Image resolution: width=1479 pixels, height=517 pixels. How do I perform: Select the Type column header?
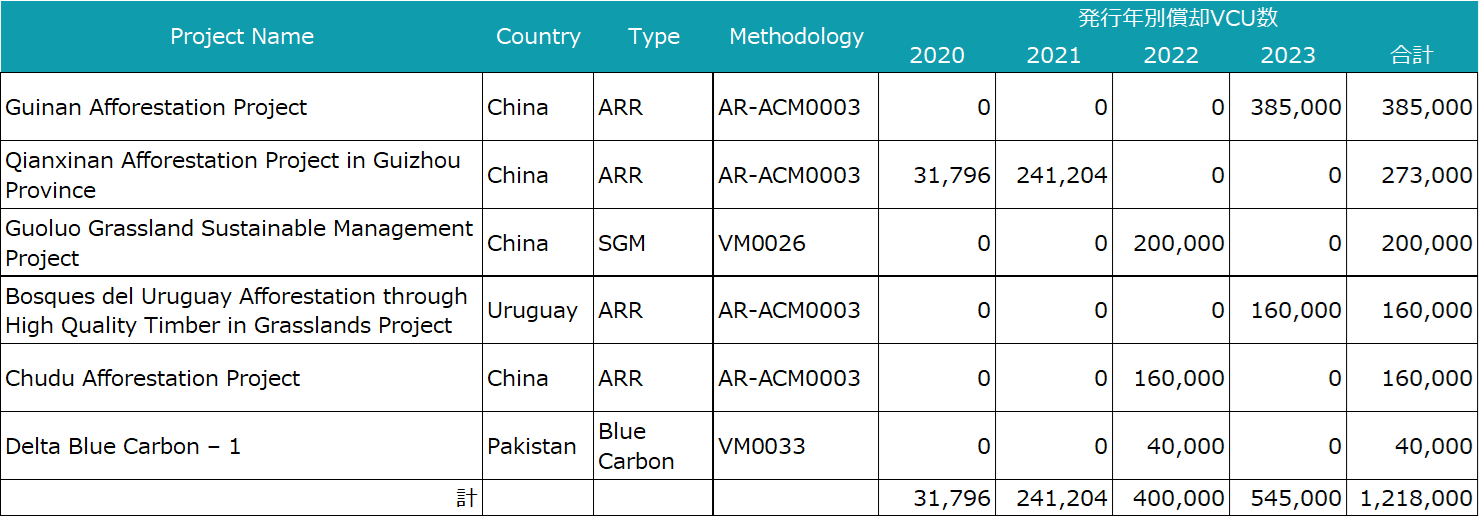point(654,37)
